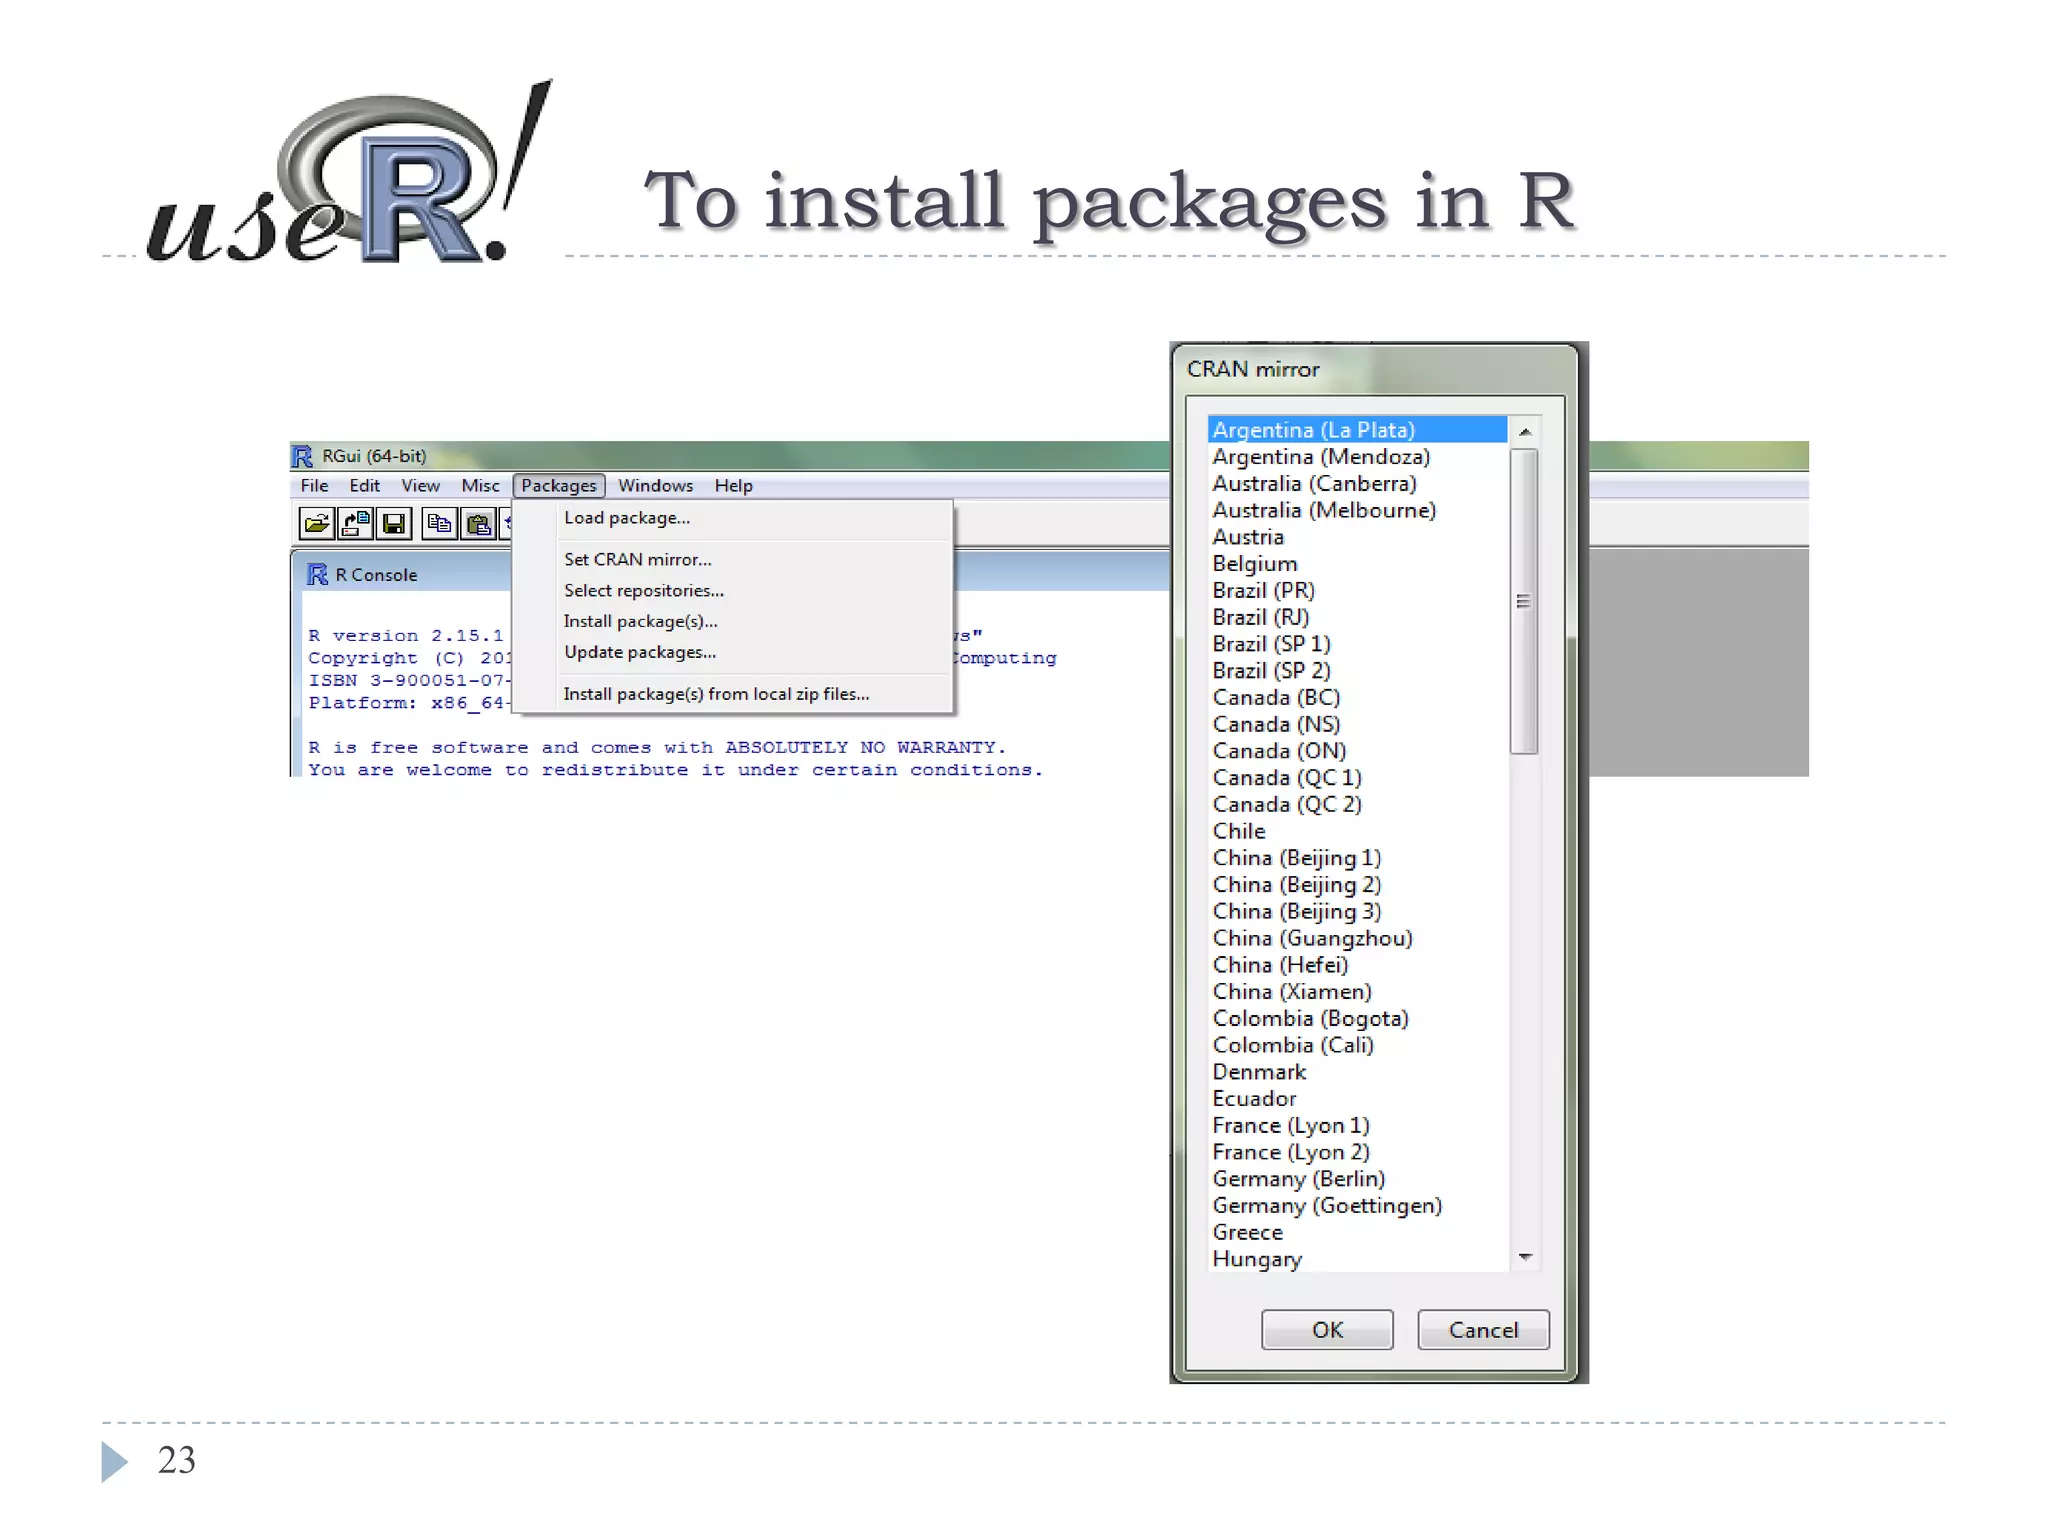
Task: Select China (Beijing 2) mirror
Action: (x=1357, y=885)
